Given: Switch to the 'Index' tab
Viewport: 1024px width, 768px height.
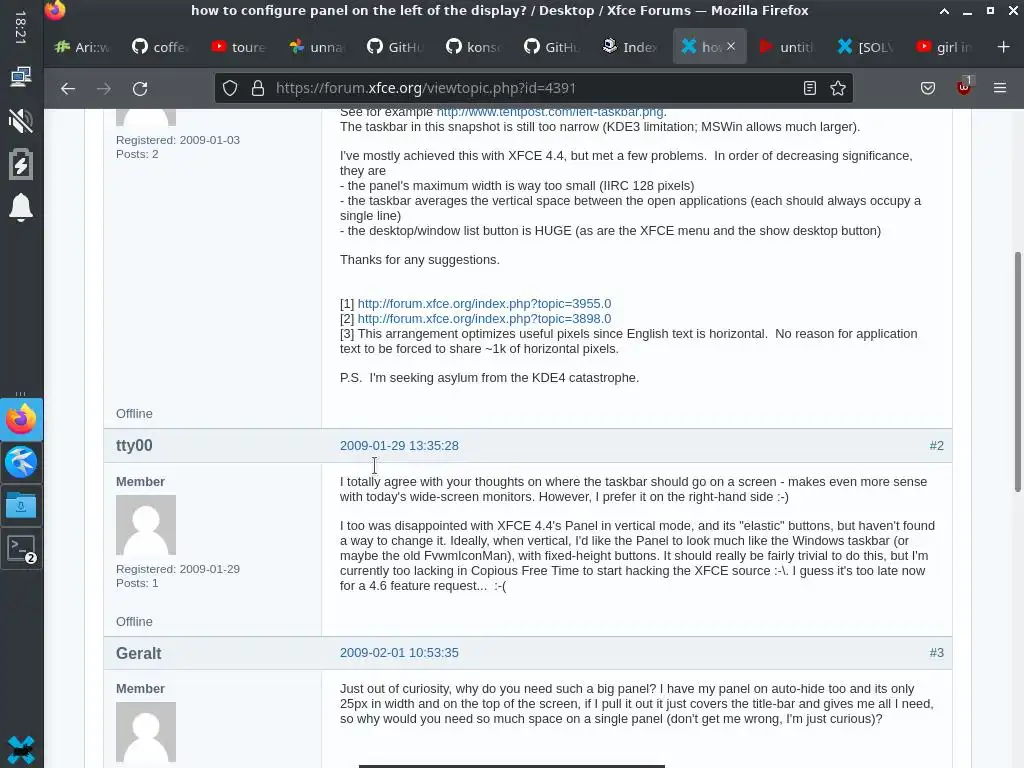Looking at the screenshot, I should click(x=631, y=46).
